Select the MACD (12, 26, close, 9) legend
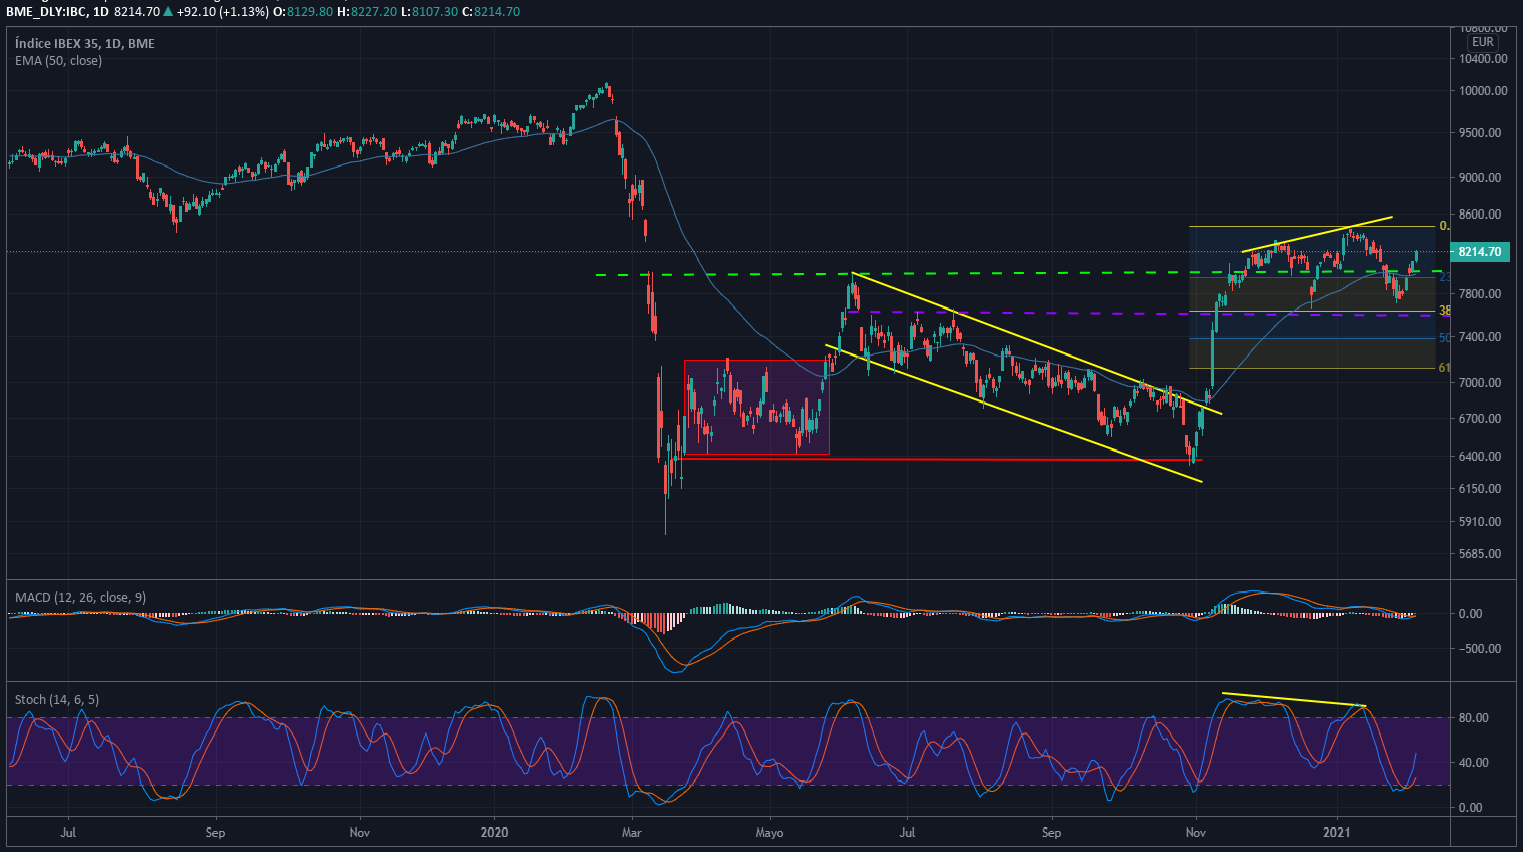The width and height of the screenshot is (1523, 852). click(80, 597)
